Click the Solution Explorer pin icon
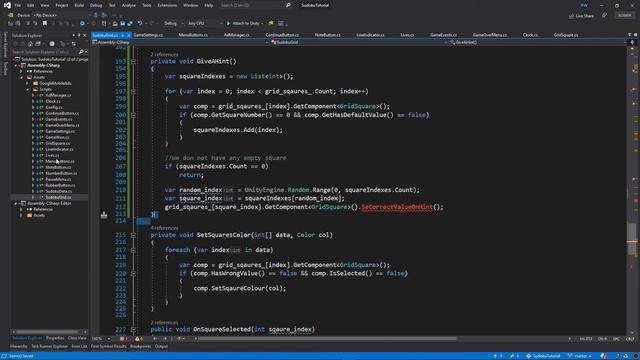640x360 pixels. (79, 36)
